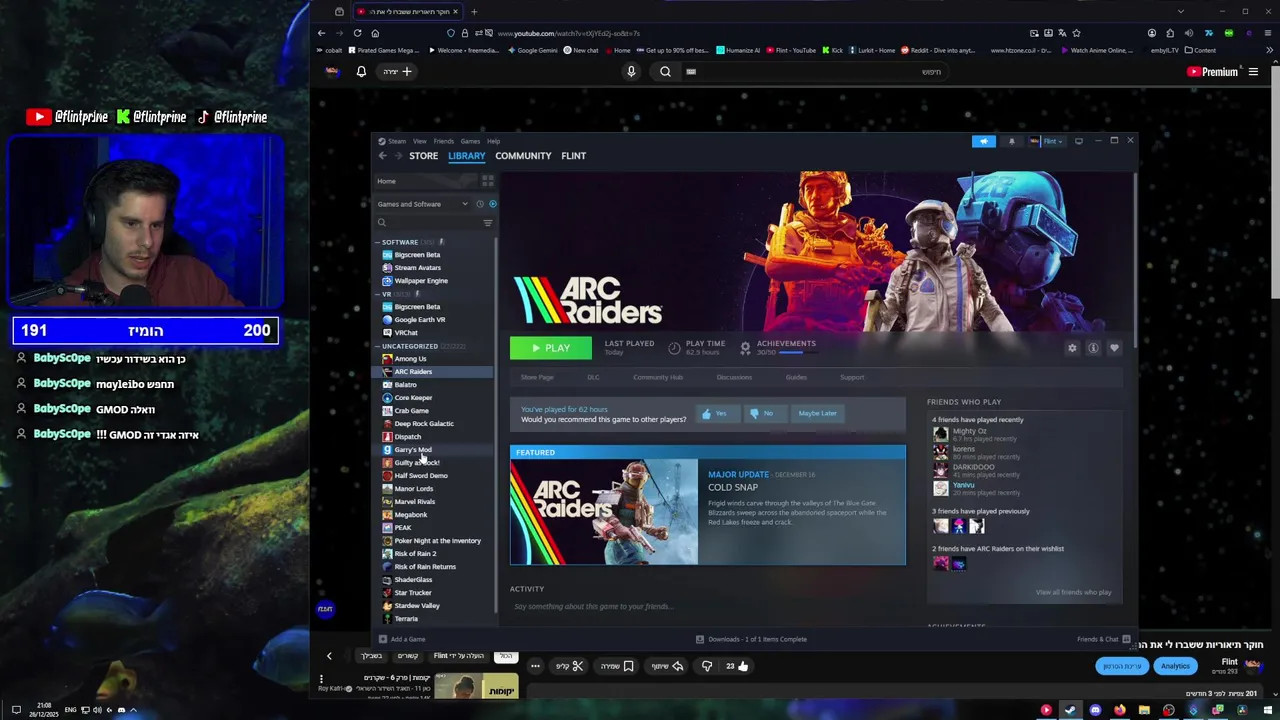The width and height of the screenshot is (1280, 720).
Task: Click the Steam library search field
Action: (x=426, y=223)
